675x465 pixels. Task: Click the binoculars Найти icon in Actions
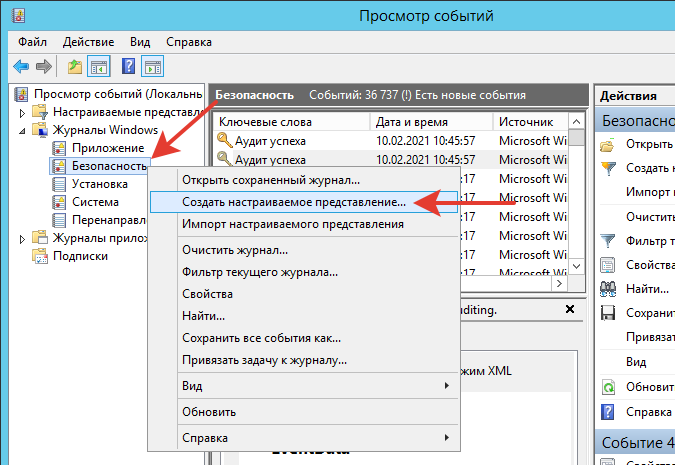pos(607,288)
